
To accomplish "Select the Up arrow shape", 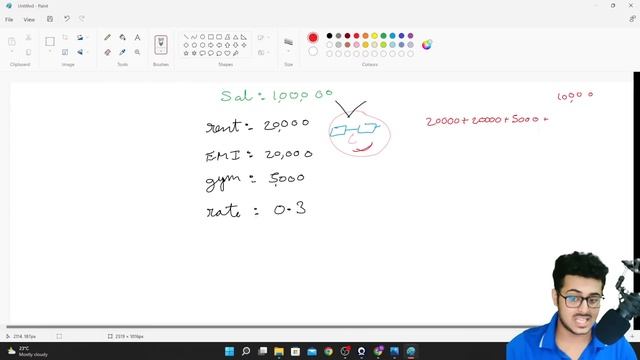I will (227, 45).
